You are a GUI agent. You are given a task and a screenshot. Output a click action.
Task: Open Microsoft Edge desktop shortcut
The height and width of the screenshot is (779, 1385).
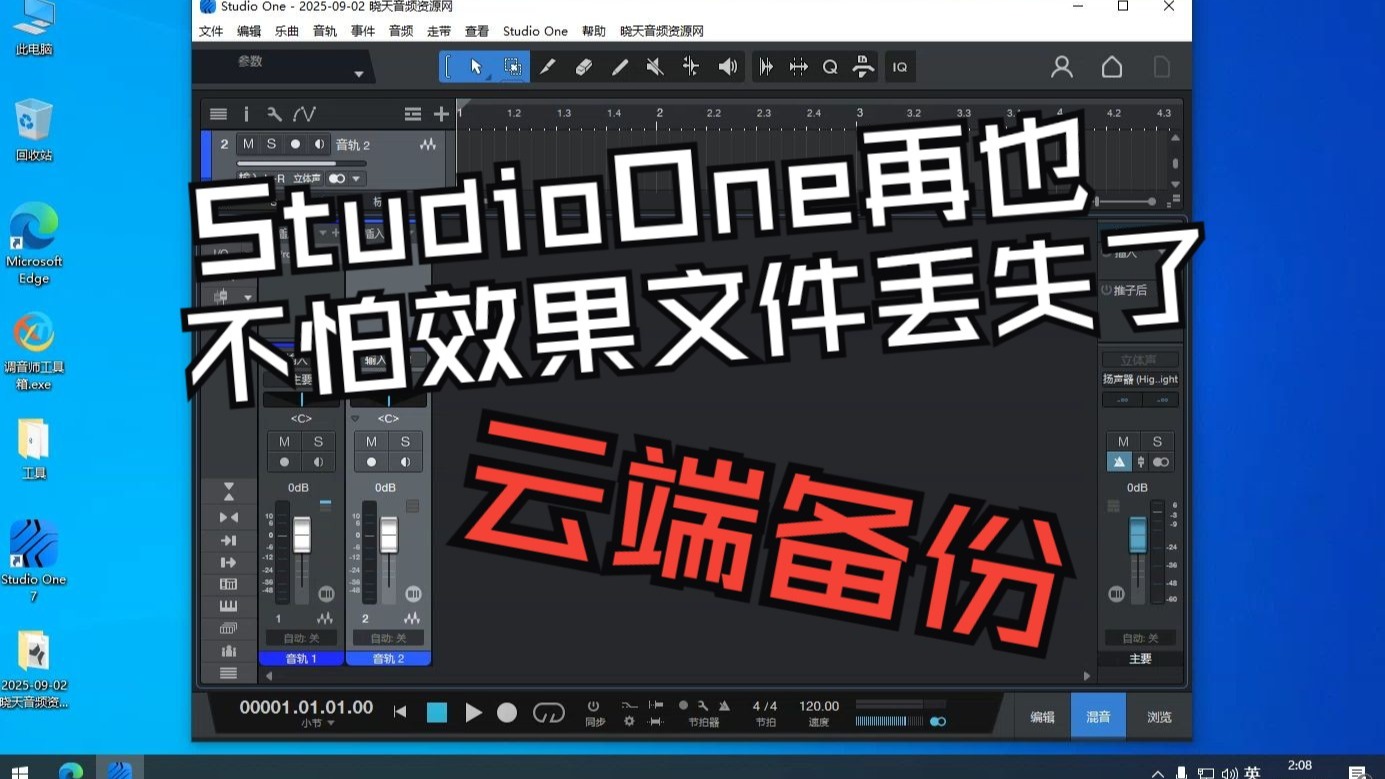(x=34, y=244)
